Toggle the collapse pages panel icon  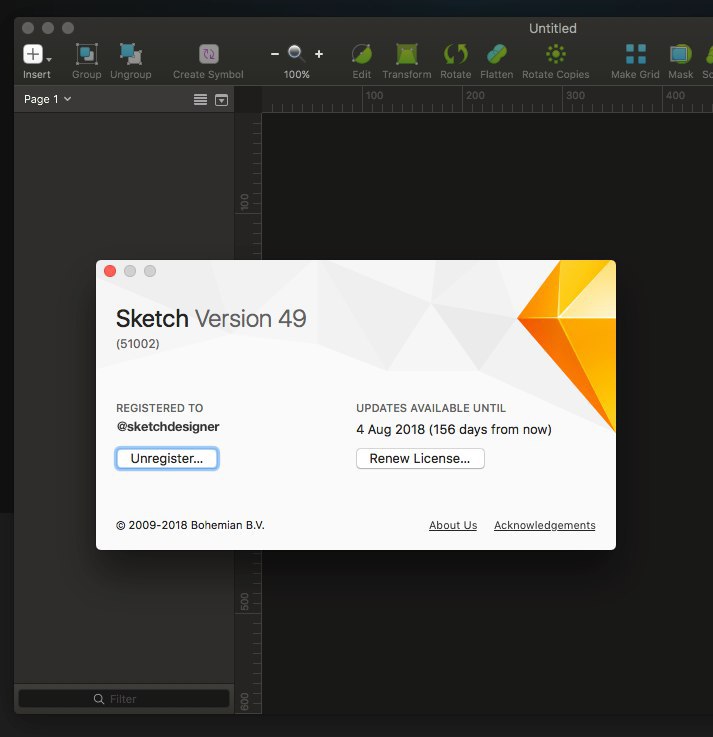tap(221, 100)
